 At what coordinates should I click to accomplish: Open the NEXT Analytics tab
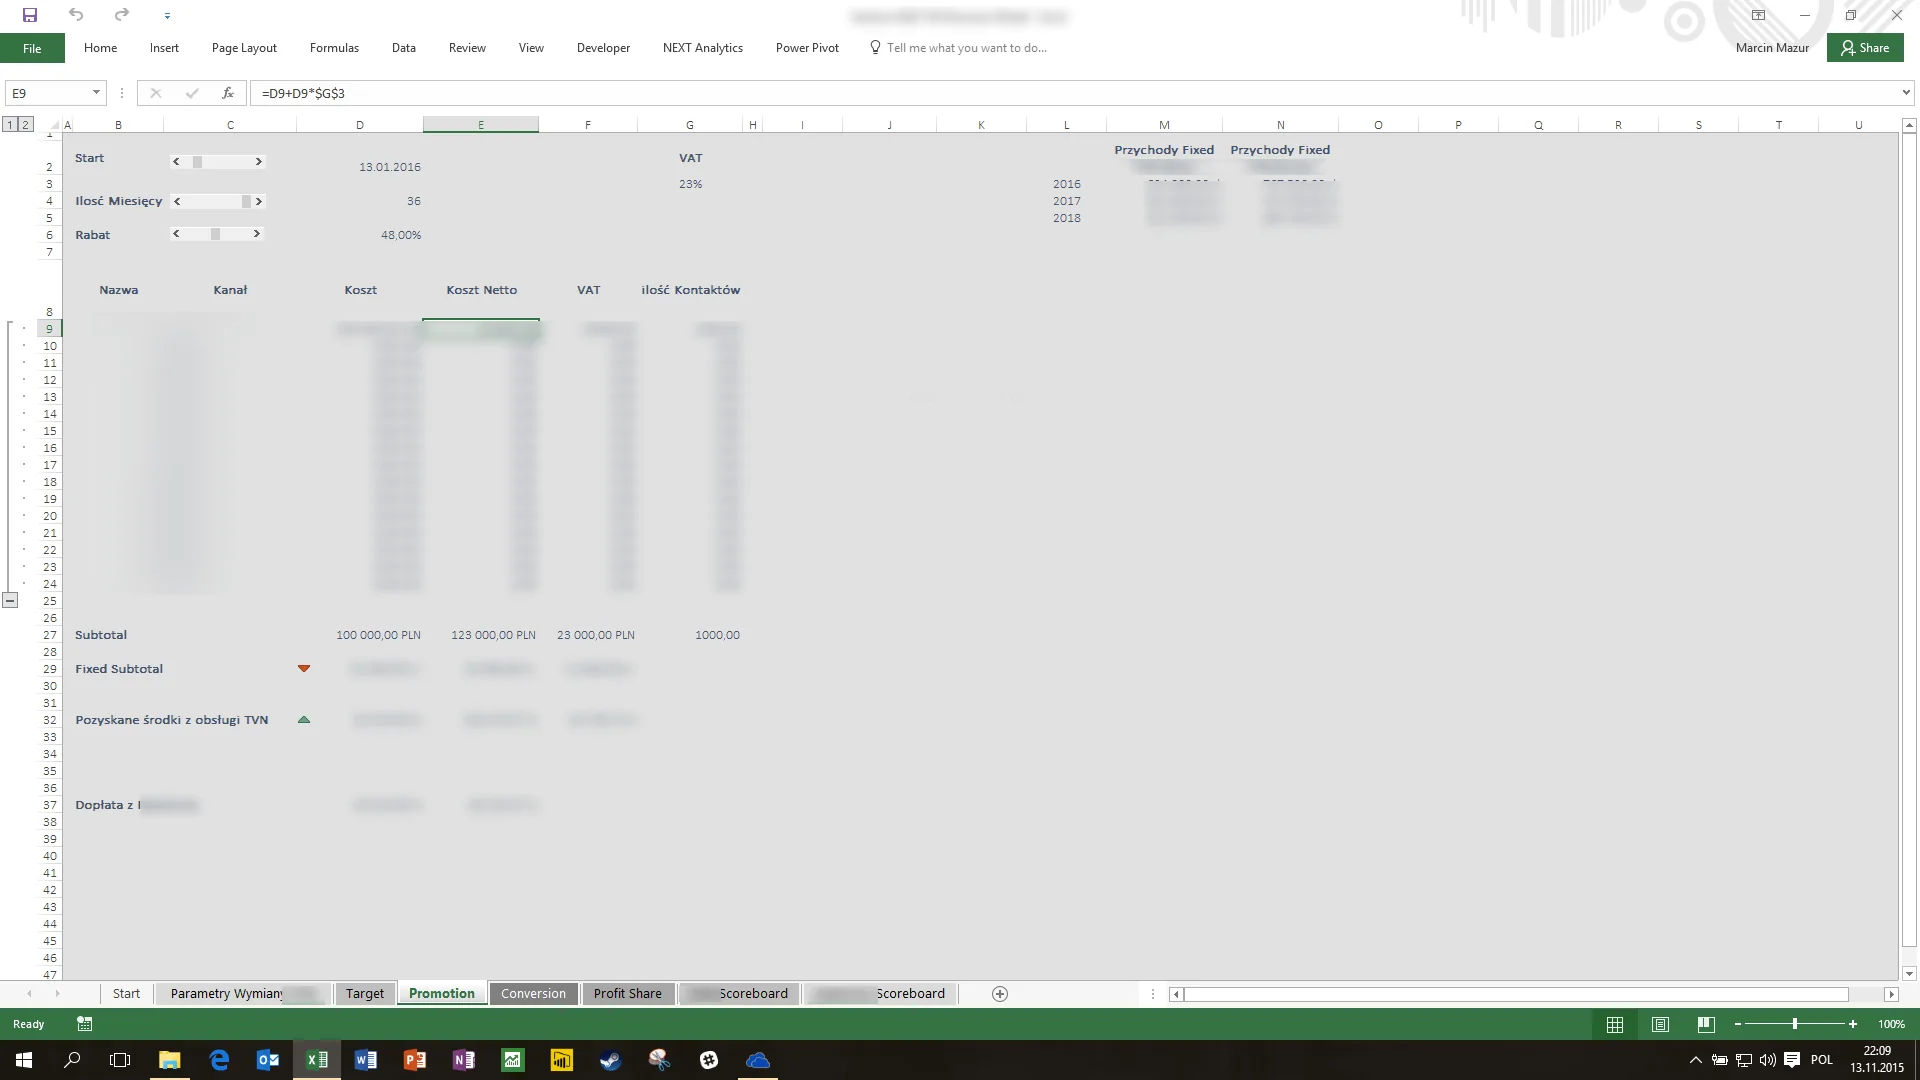pyautogui.click(x=703, y=48)
